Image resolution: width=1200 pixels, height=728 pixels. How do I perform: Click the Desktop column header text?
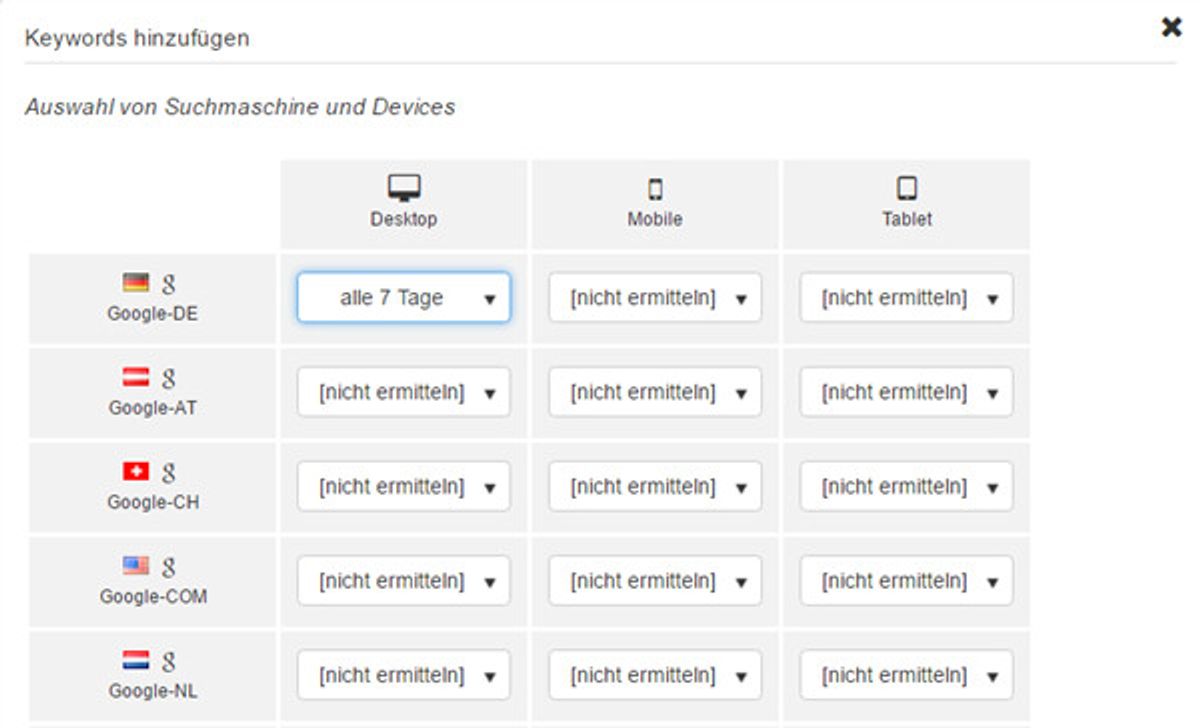pos(404,219)
